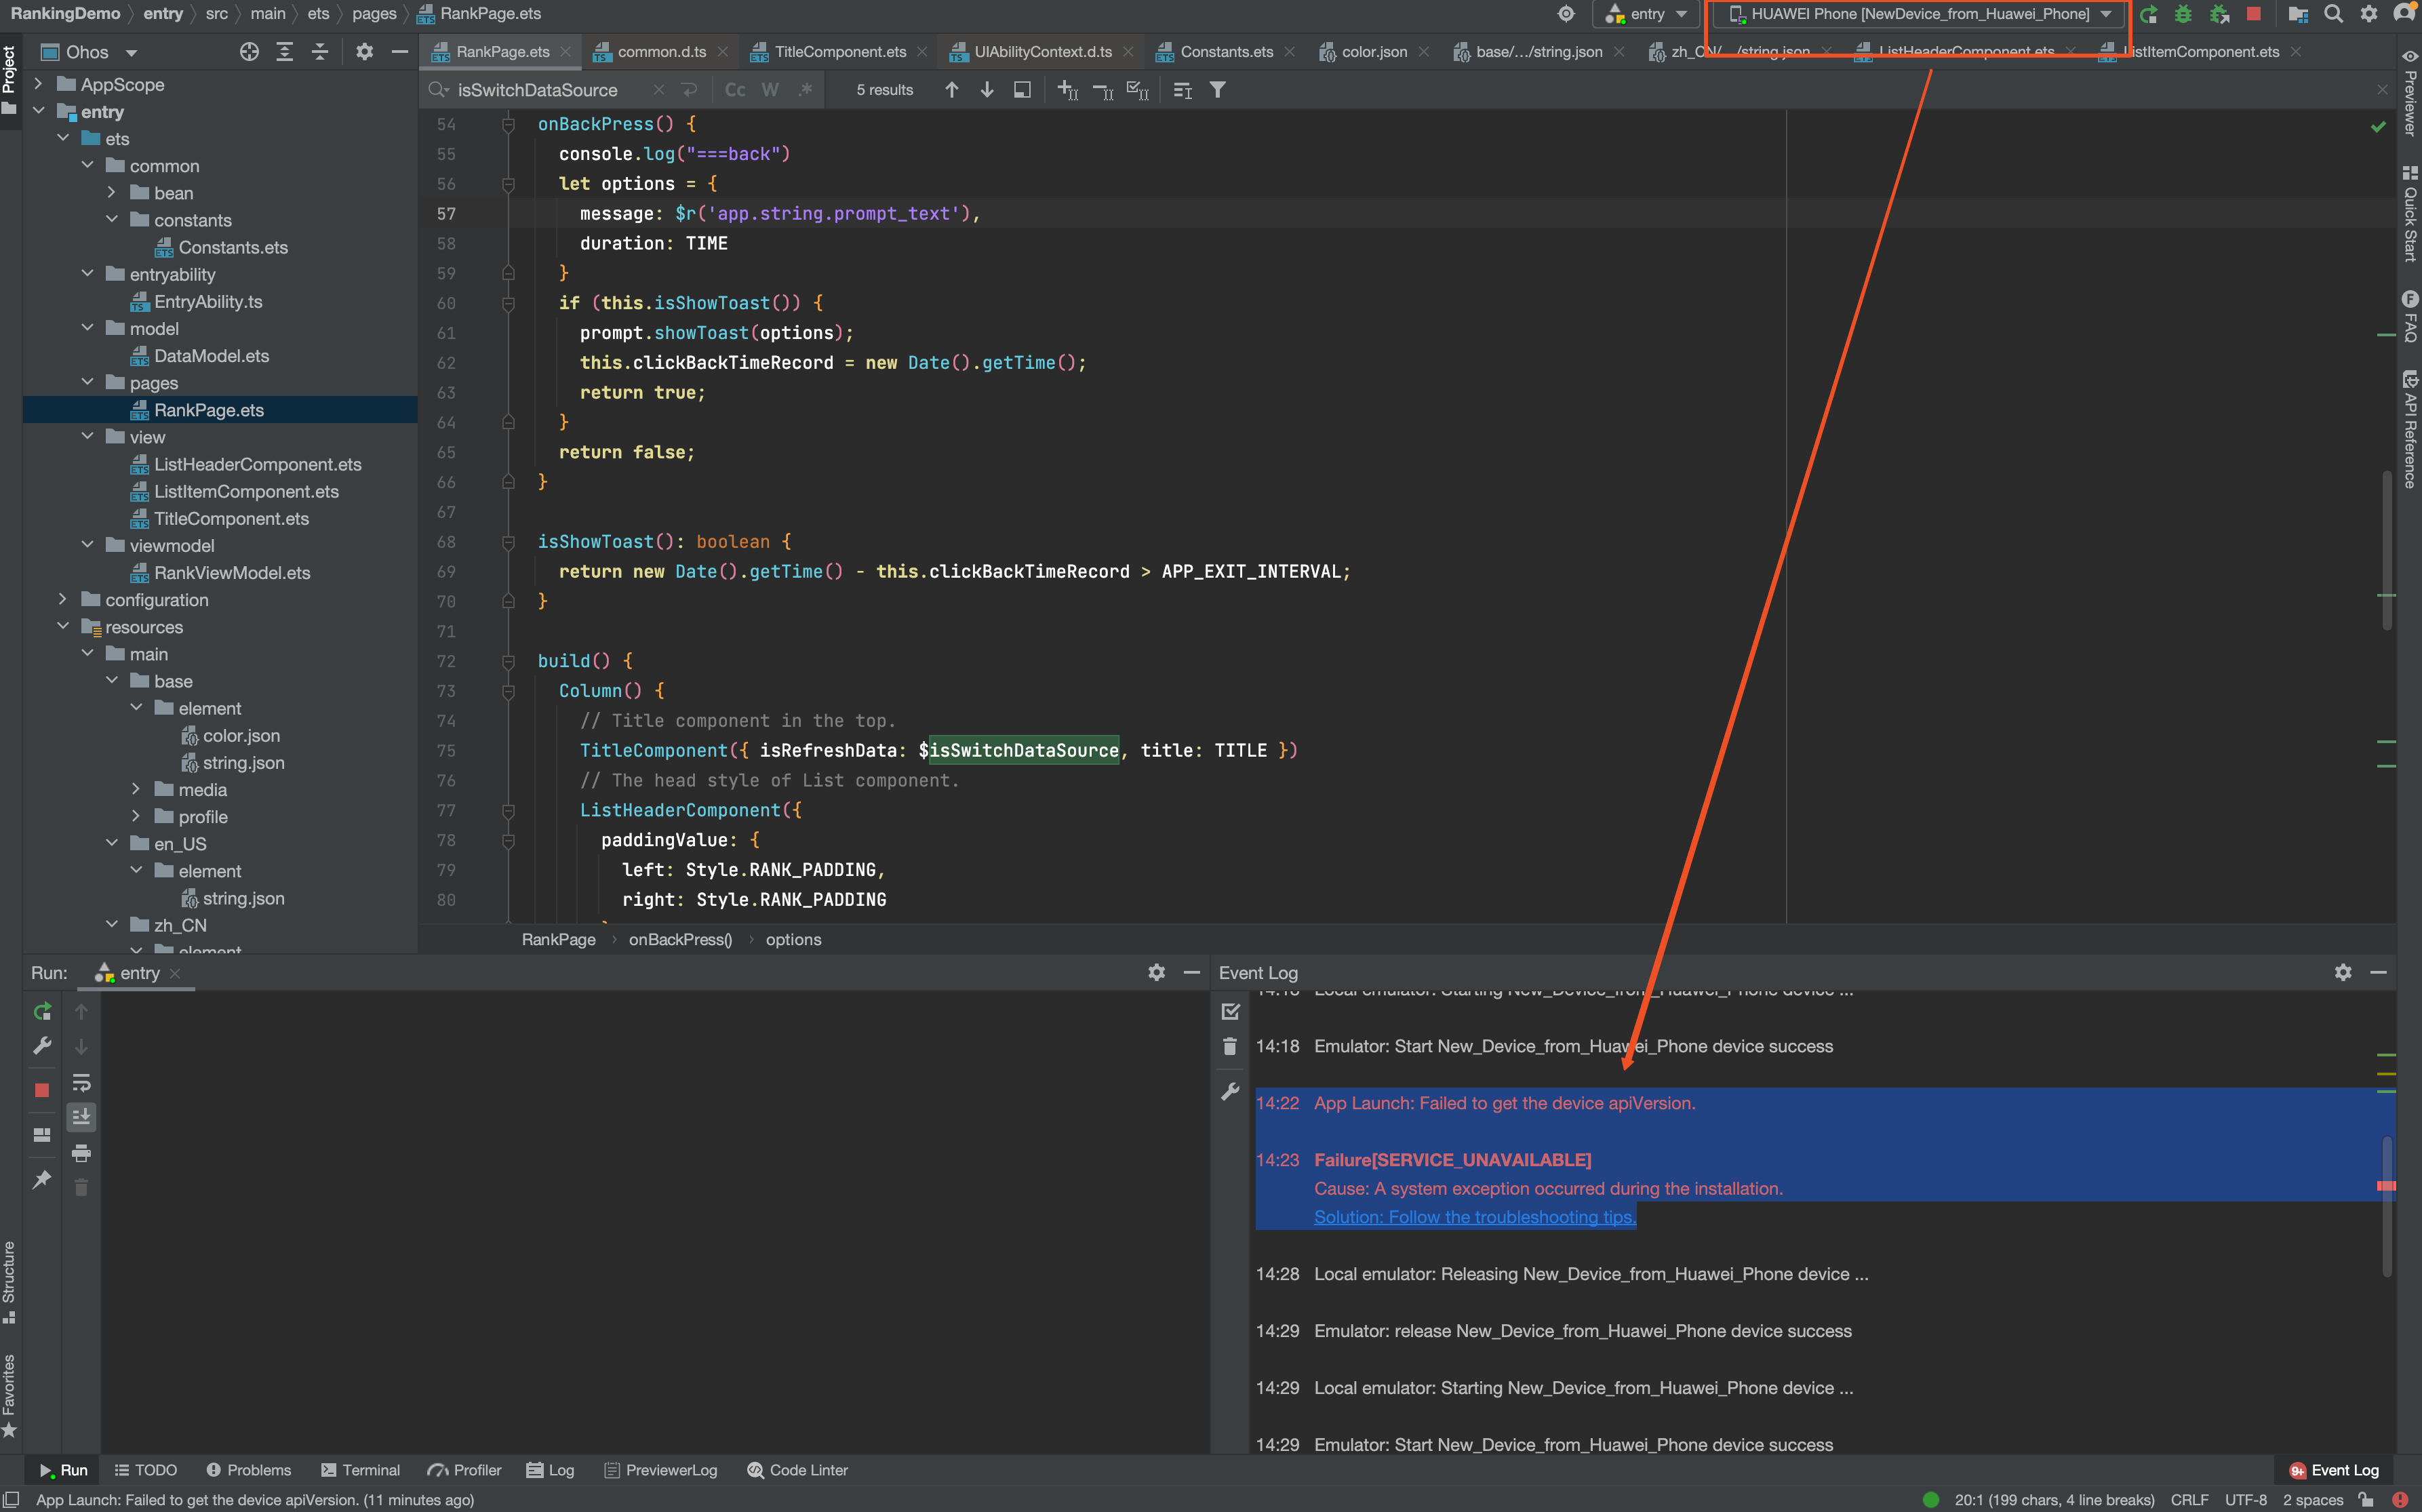Click the green Rerun entry toolbar icon
The width and height of the screenshot is (2422, 1512).
click(x=2148, y=14)
